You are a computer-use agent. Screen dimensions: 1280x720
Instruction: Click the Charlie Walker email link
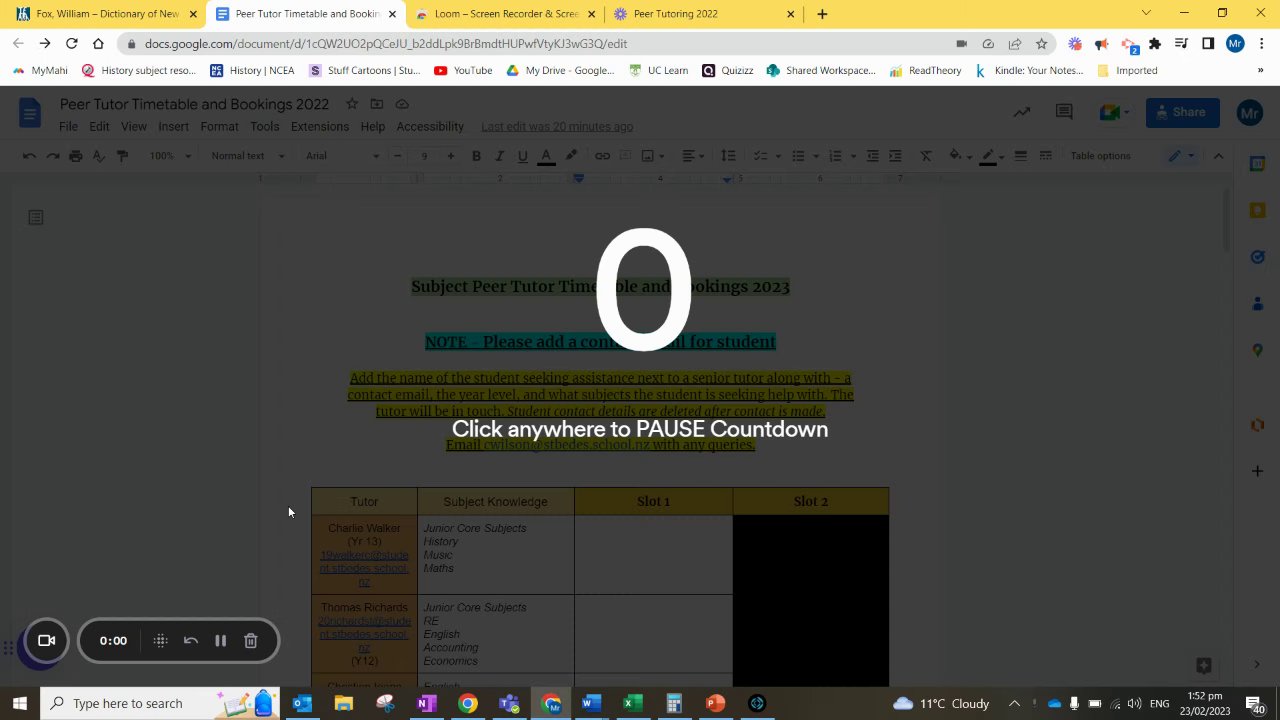364,568
